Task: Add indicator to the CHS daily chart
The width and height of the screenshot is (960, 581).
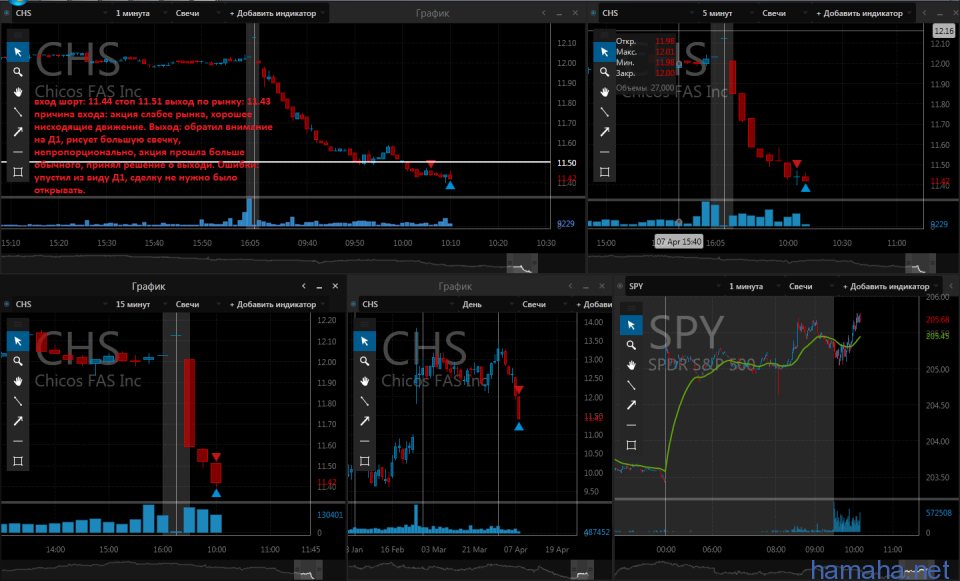Action: (593, 304)
